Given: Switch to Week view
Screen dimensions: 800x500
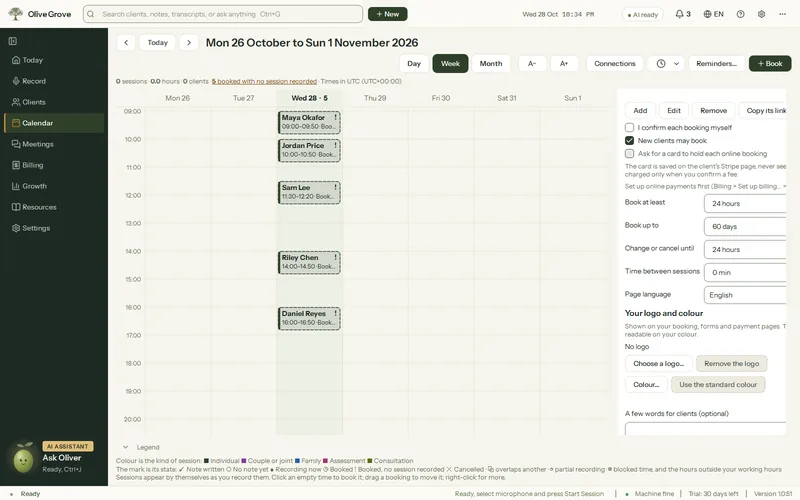Looking at the screenshot, I should [x=451, y=64].
